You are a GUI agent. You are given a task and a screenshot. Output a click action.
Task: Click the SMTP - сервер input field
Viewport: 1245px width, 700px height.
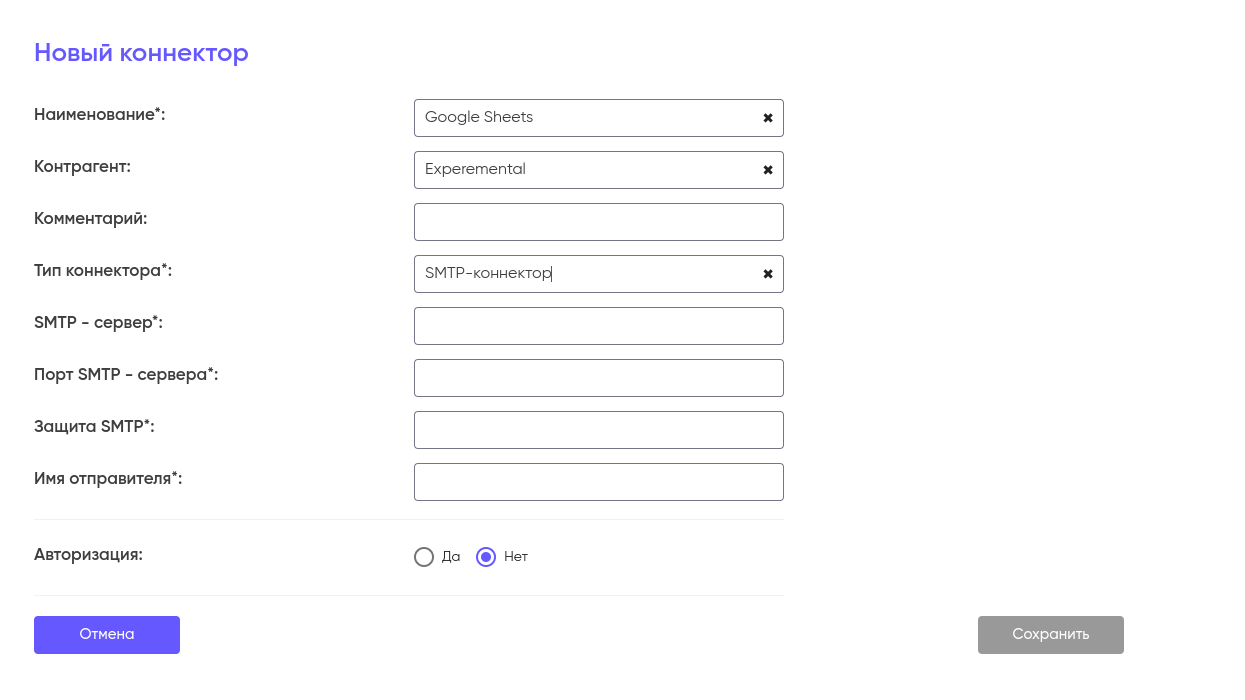pos(598,326)
